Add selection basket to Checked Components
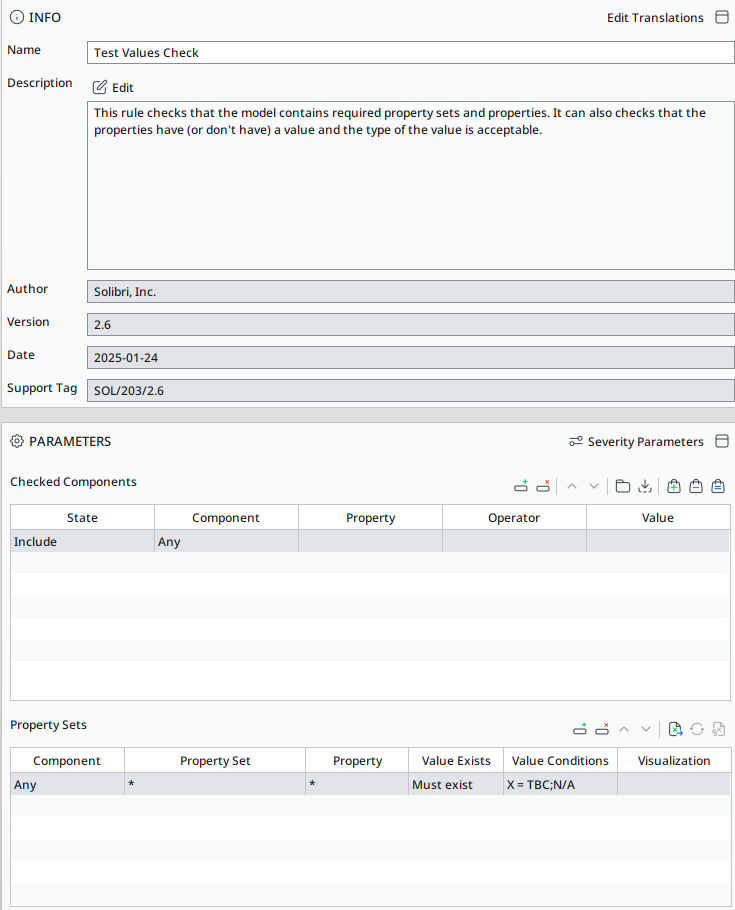The image size is (735, 910). pyautogui.click(x=674, y=486)
